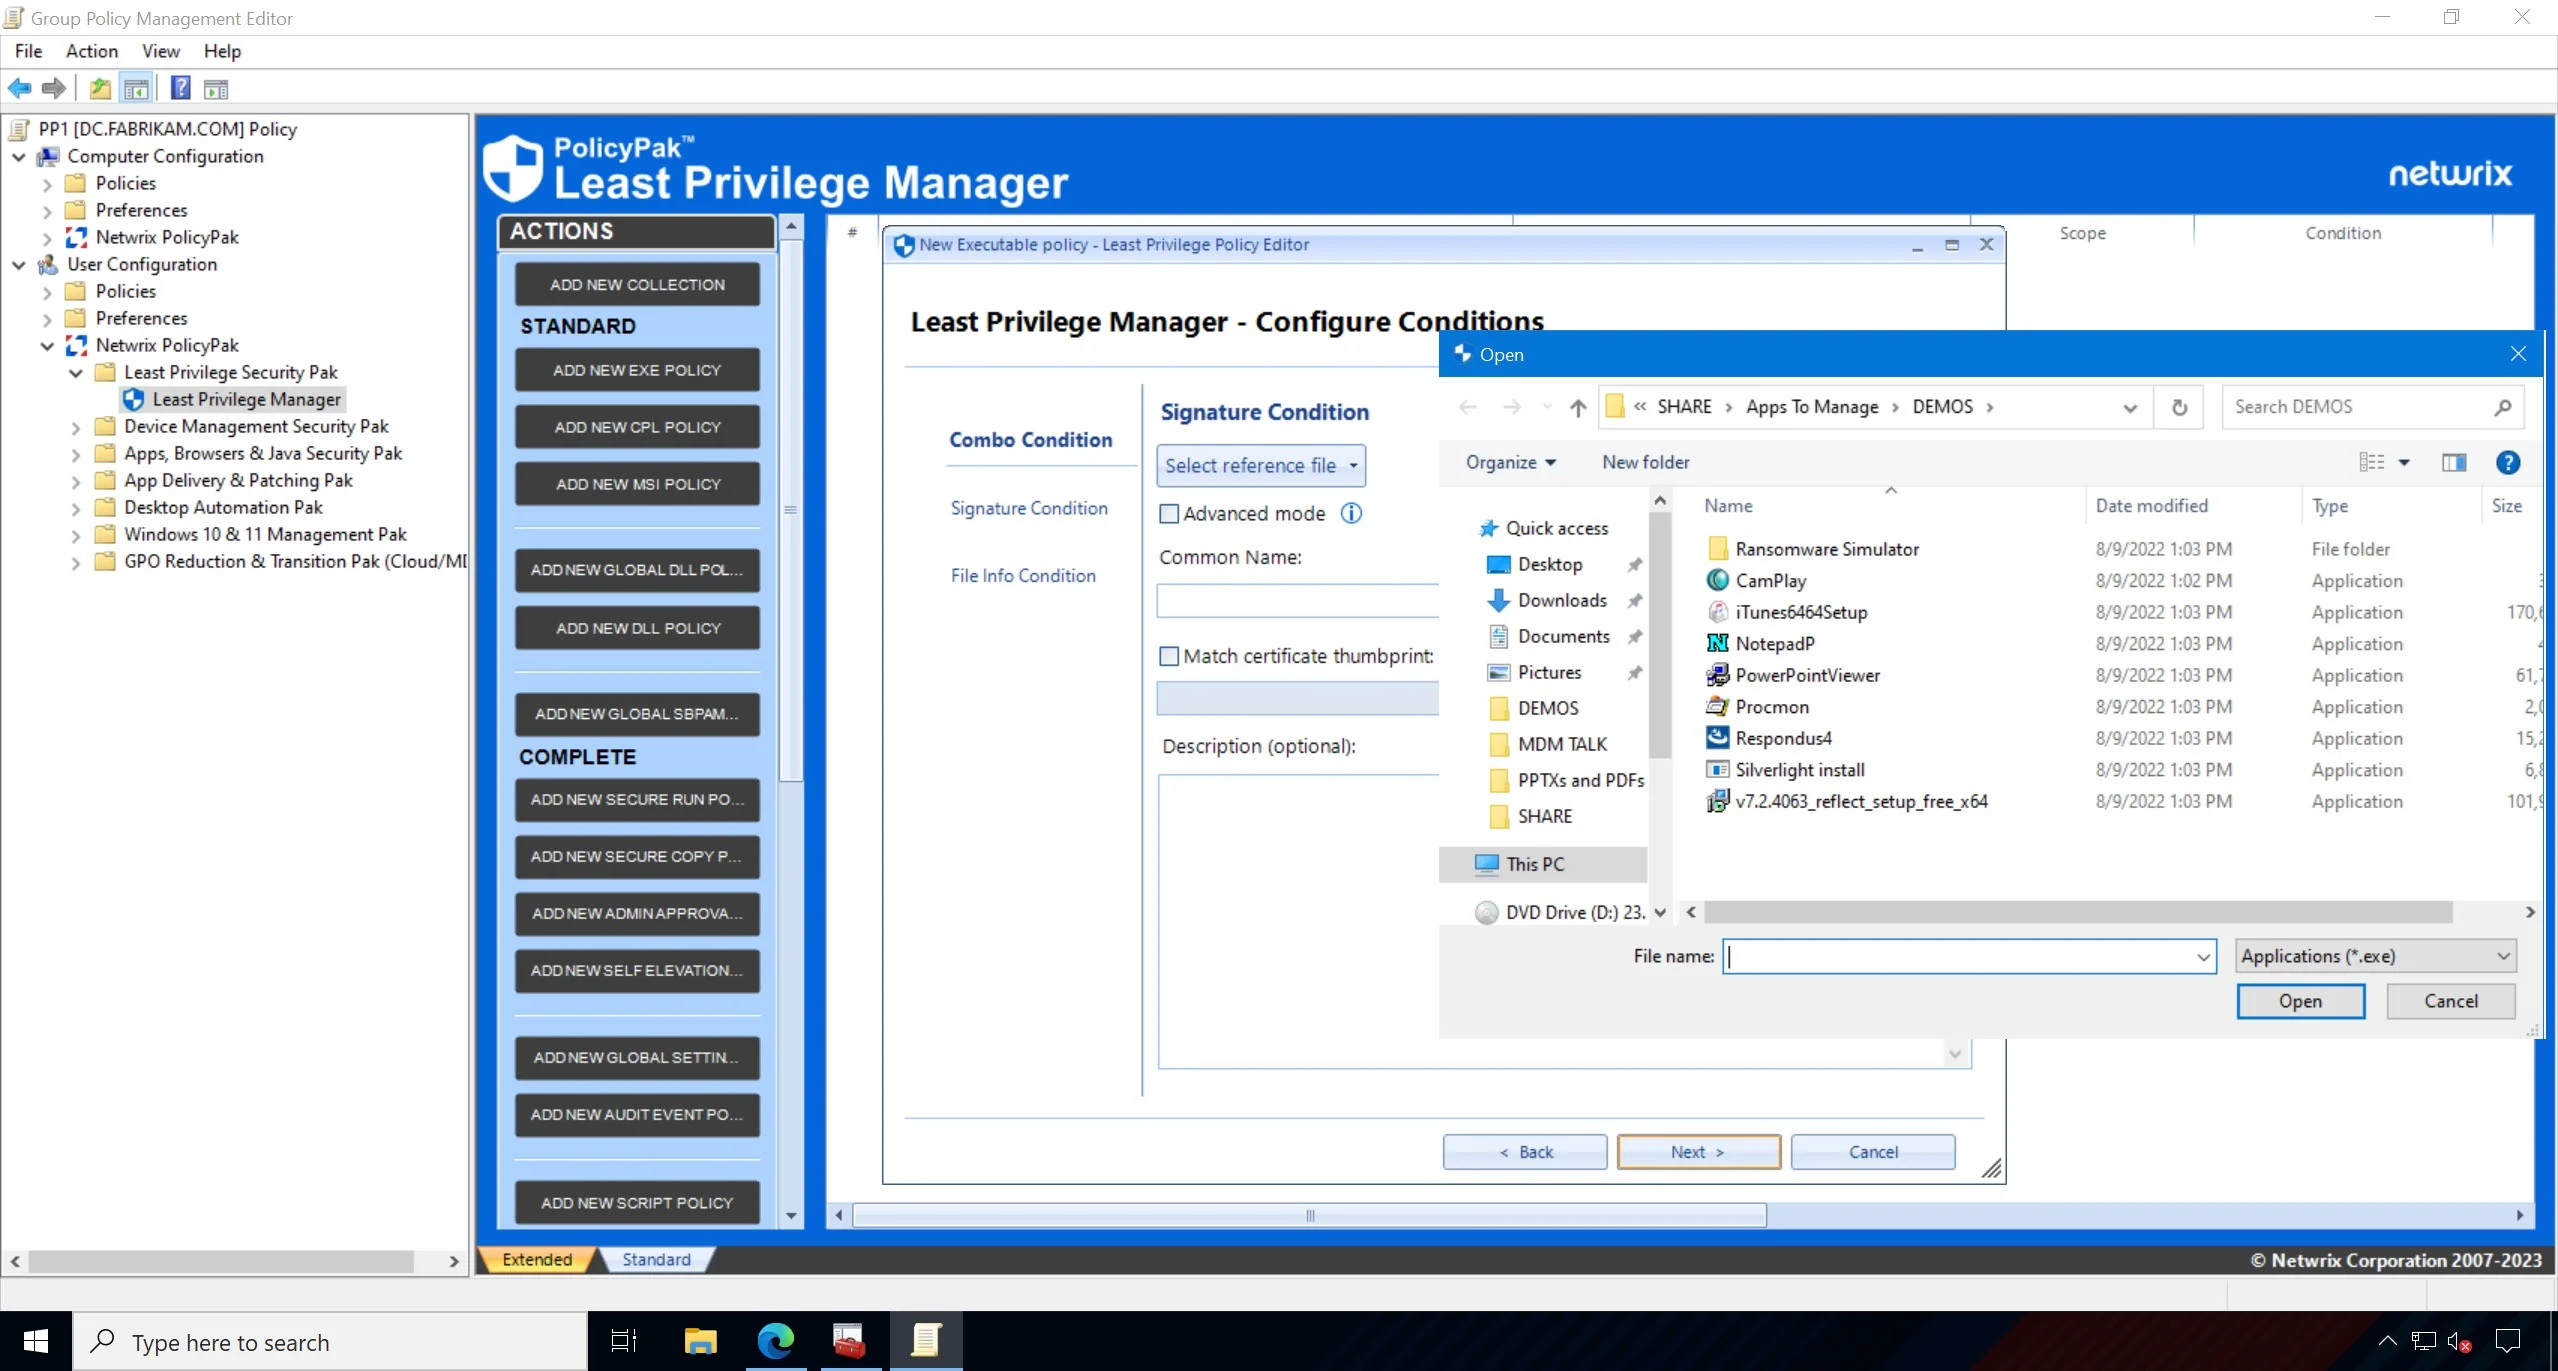Expand the address bar previous locations dropdown

pyautogui.click(x=2130, y=408)
